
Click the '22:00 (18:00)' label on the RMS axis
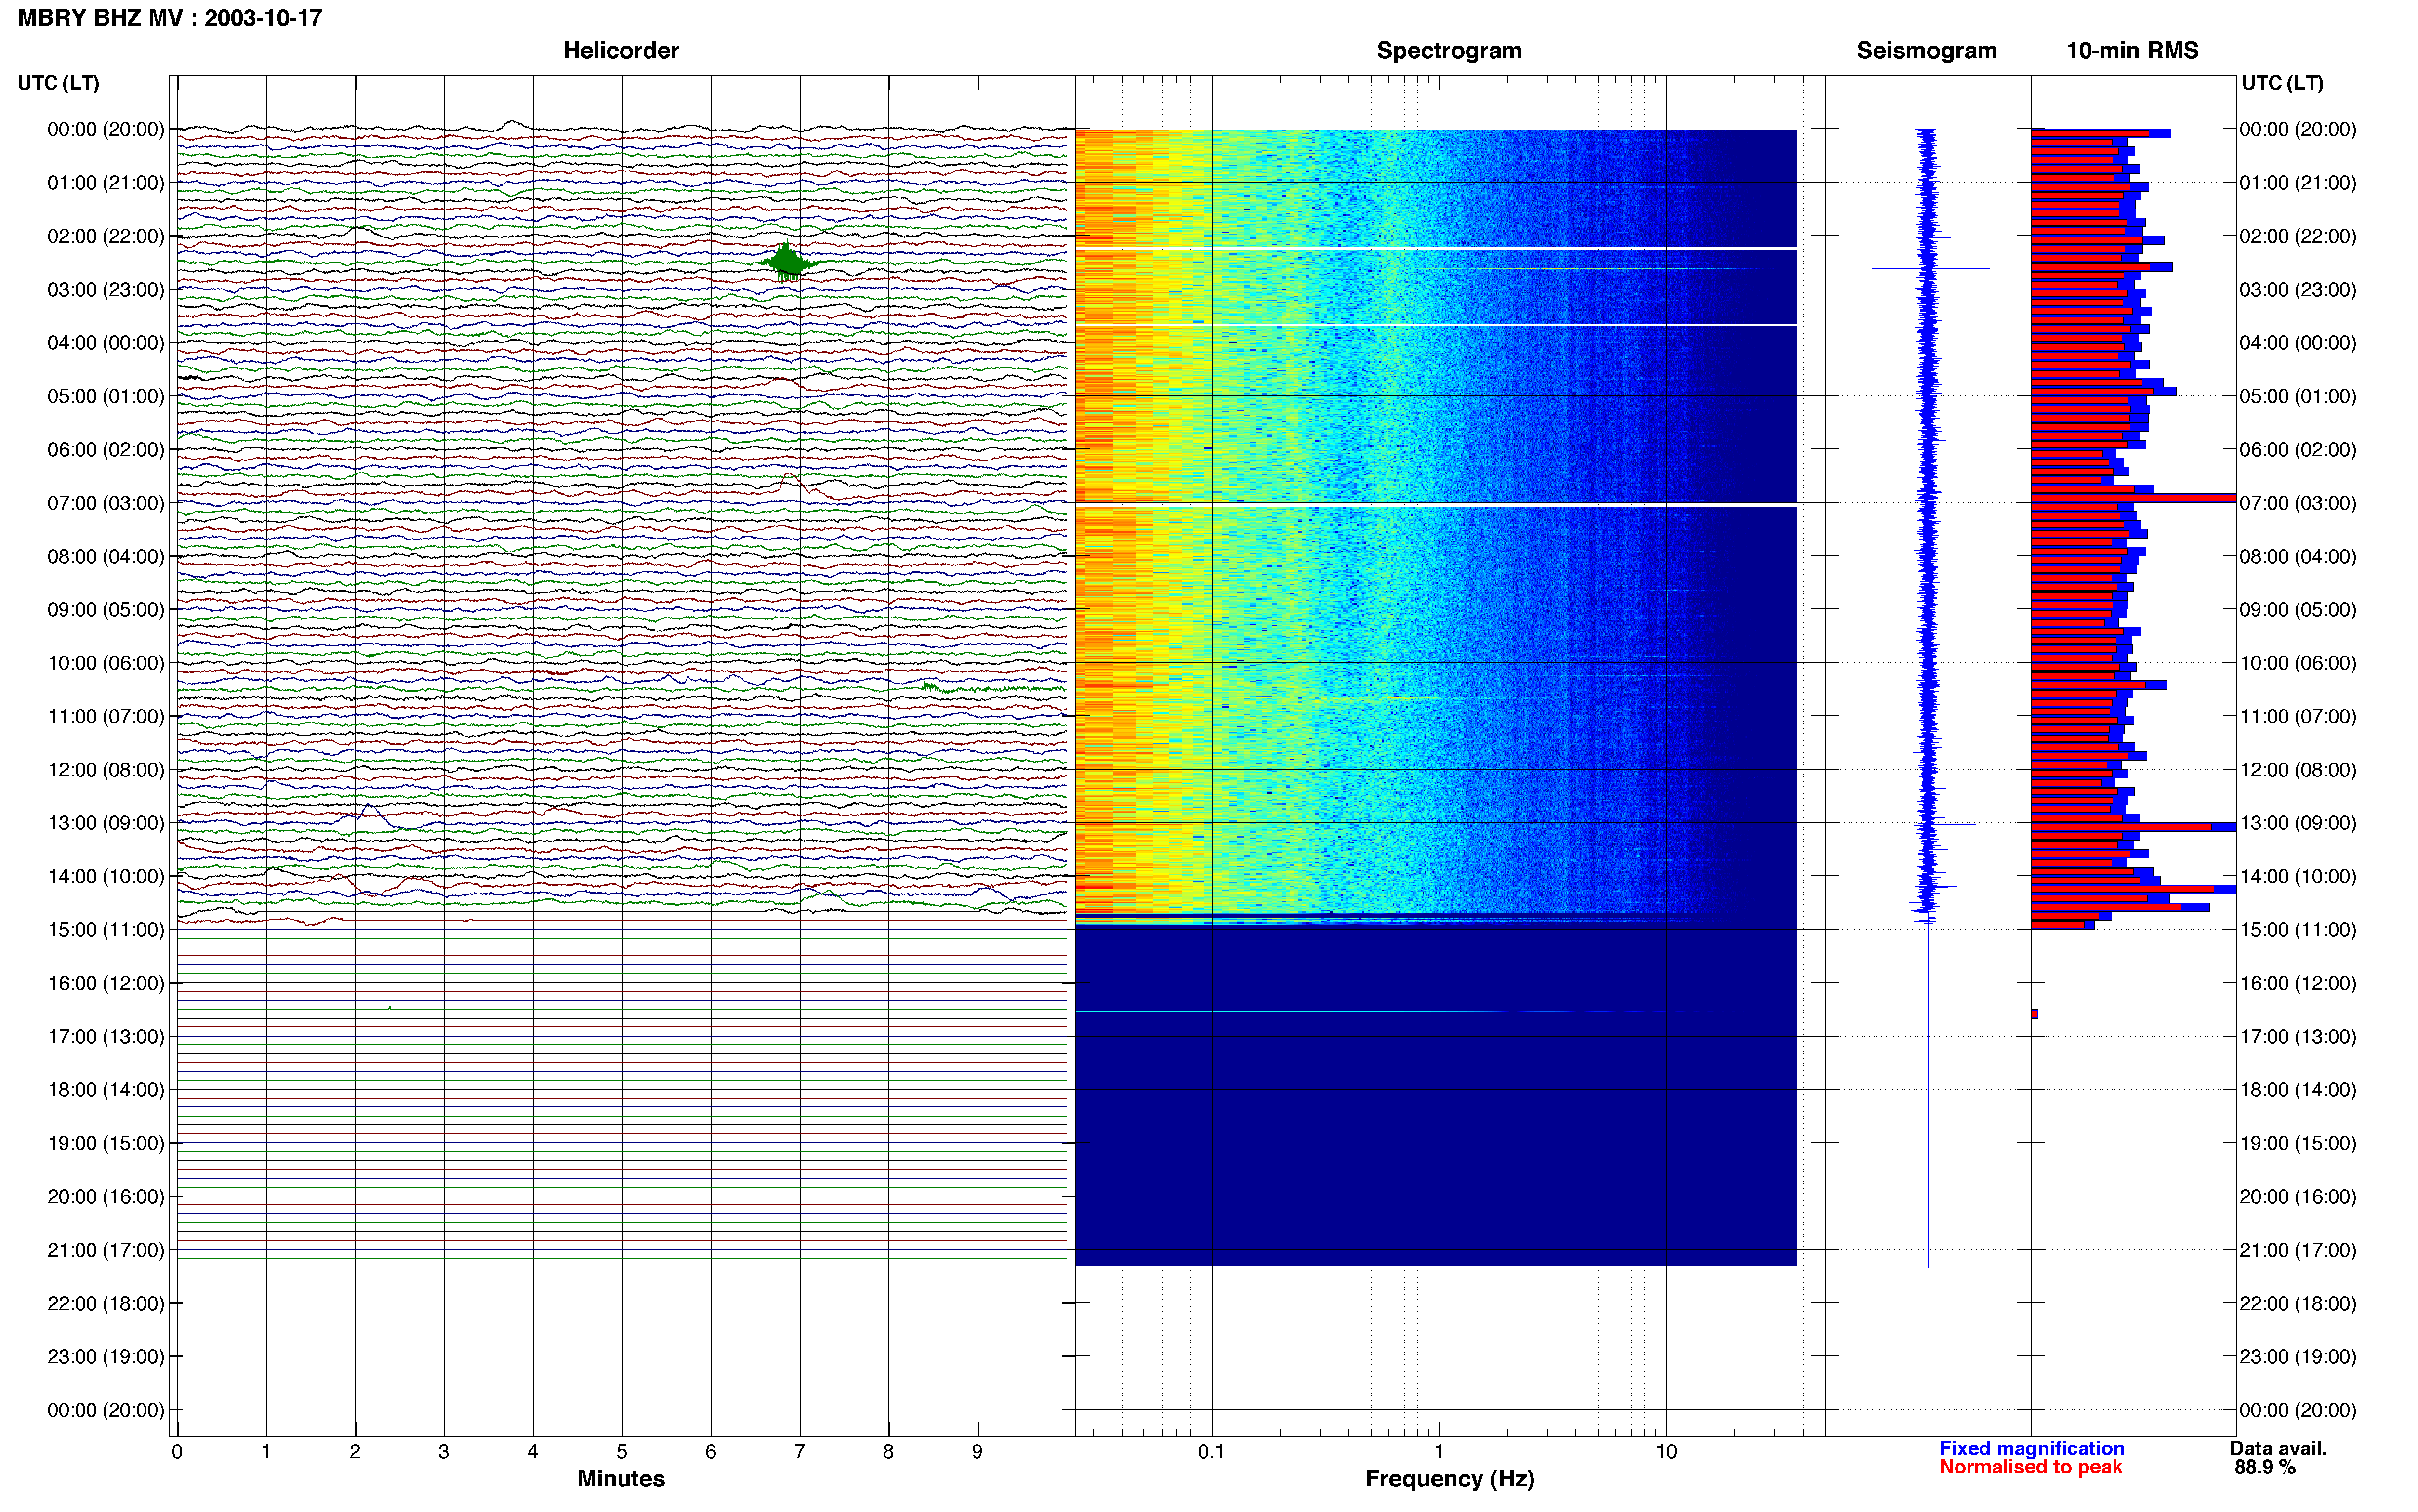click(x=2297, y=1304)
